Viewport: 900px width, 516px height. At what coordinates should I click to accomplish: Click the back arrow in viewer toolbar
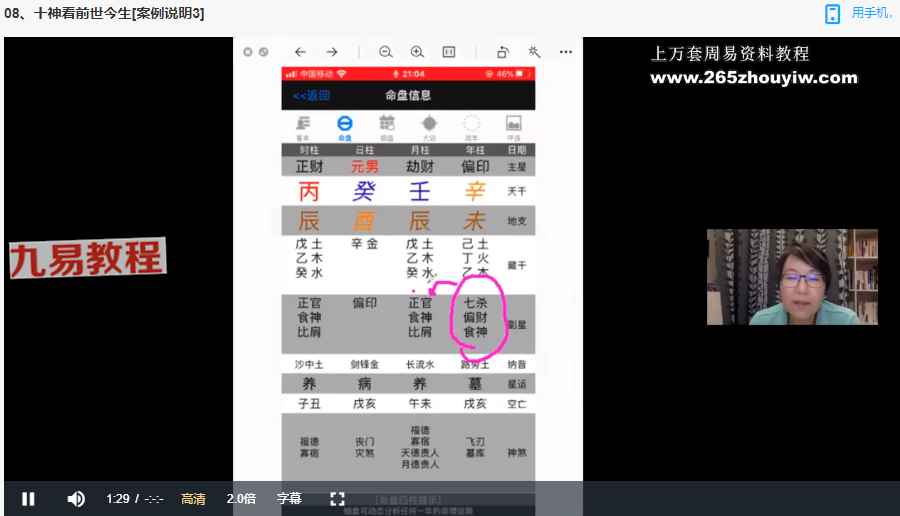coord(300,52)
